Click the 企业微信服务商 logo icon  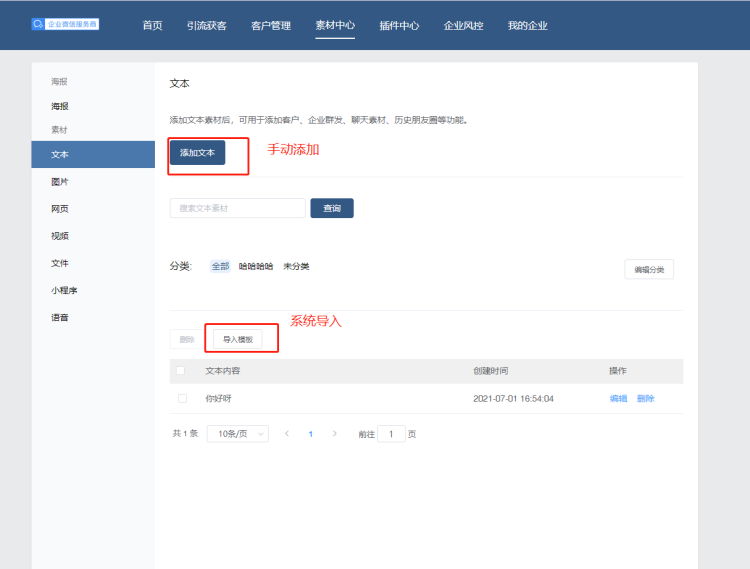click(38, 24)
